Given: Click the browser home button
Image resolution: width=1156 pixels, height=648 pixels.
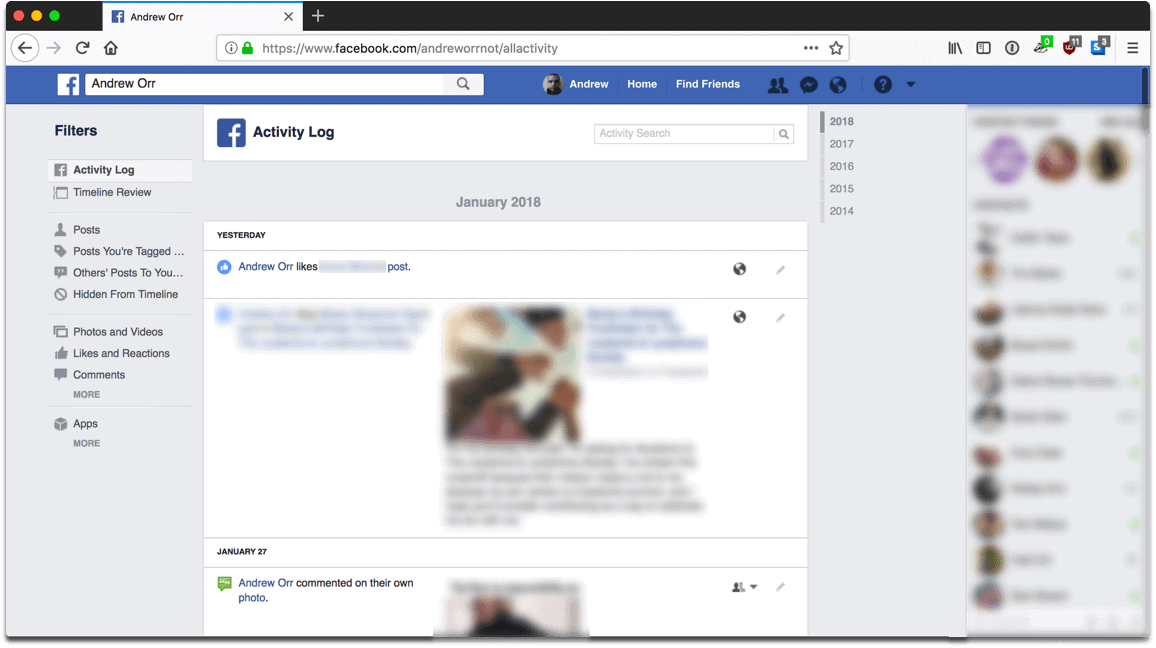Looking at the screenshot, I should pyautogui.click(x=111, y=48).
